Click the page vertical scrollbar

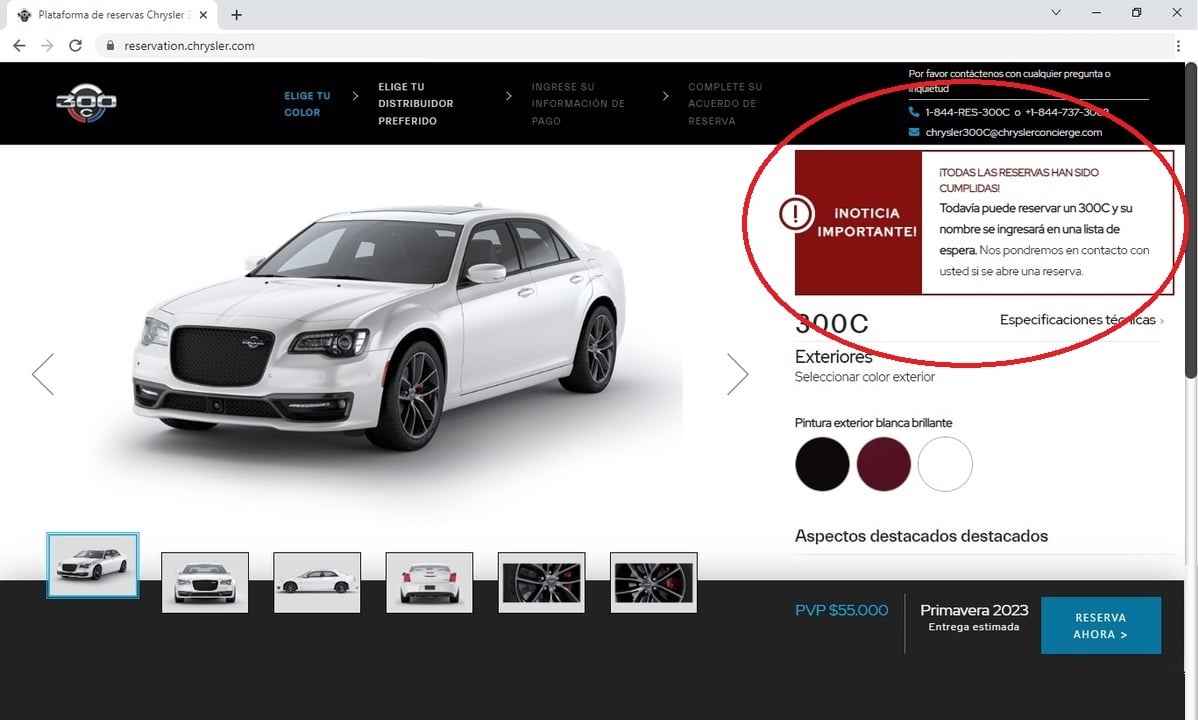coord(1191,220)
